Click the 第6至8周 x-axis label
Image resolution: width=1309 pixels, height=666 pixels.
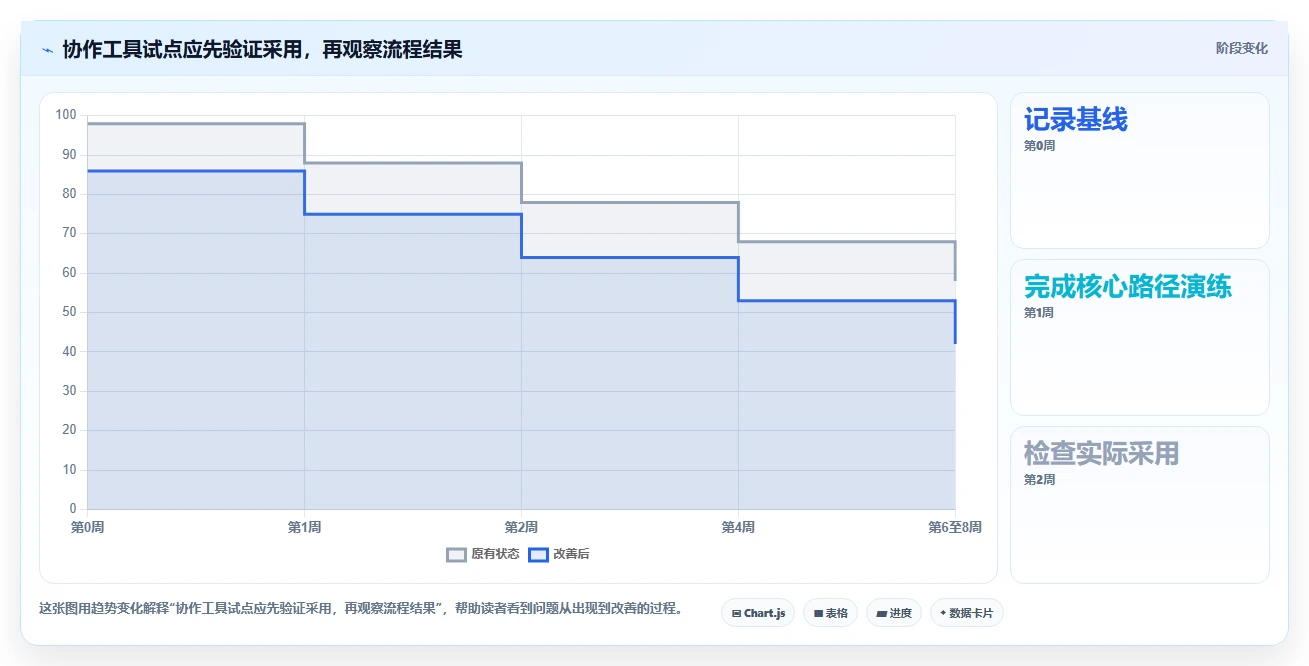pyautogui.click(x=955, y=527)
